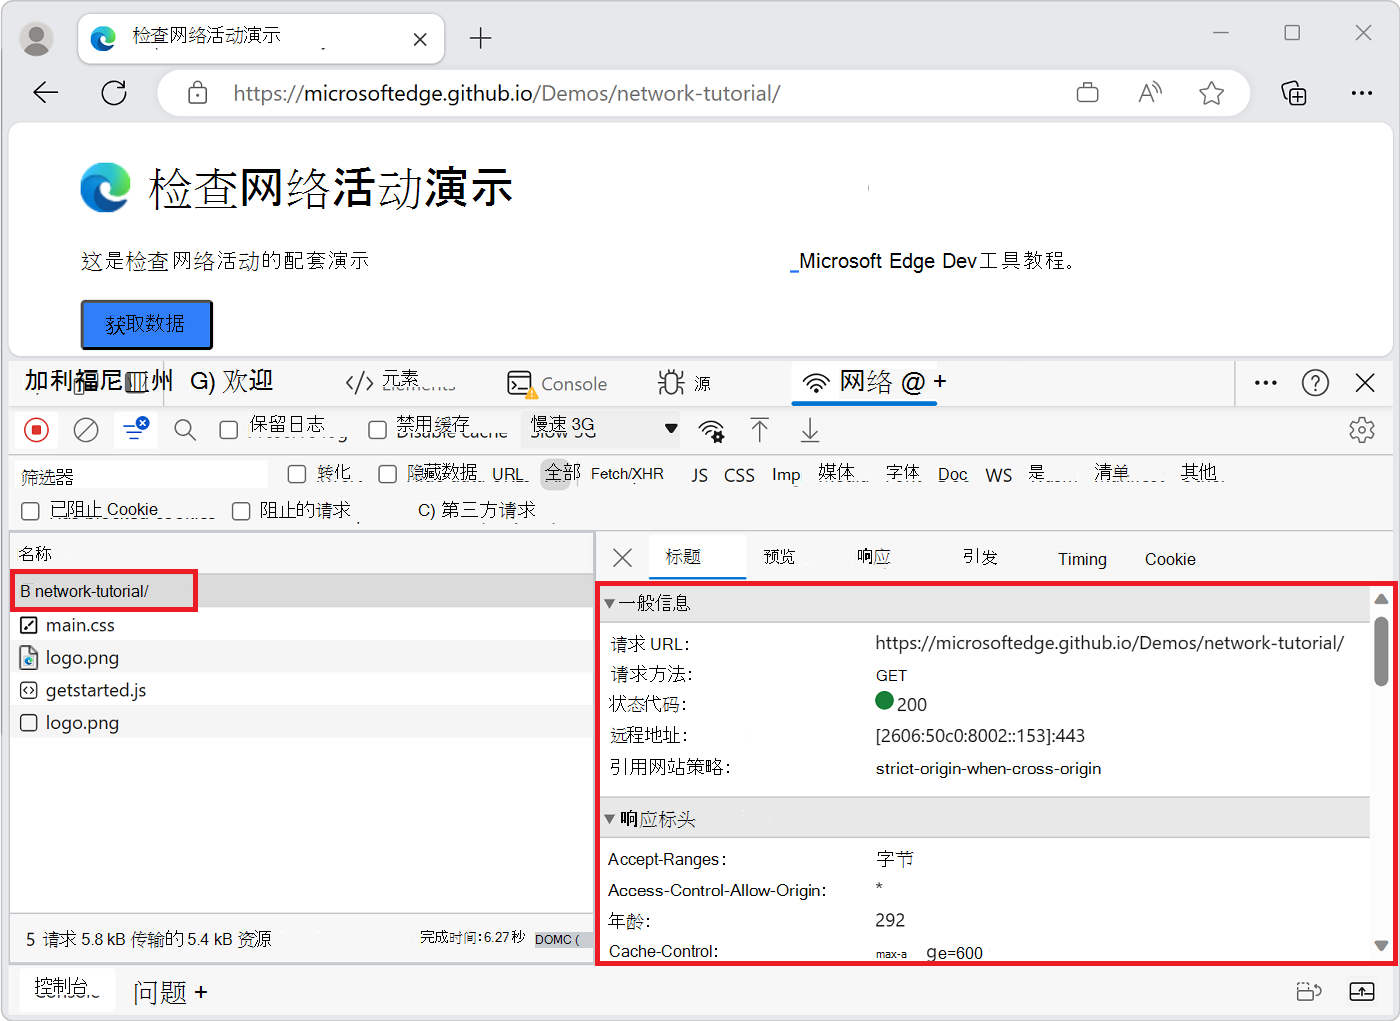Switch to the 欢迎 tab
The height and width of the screenshot is (1021, 1400).
232,381
